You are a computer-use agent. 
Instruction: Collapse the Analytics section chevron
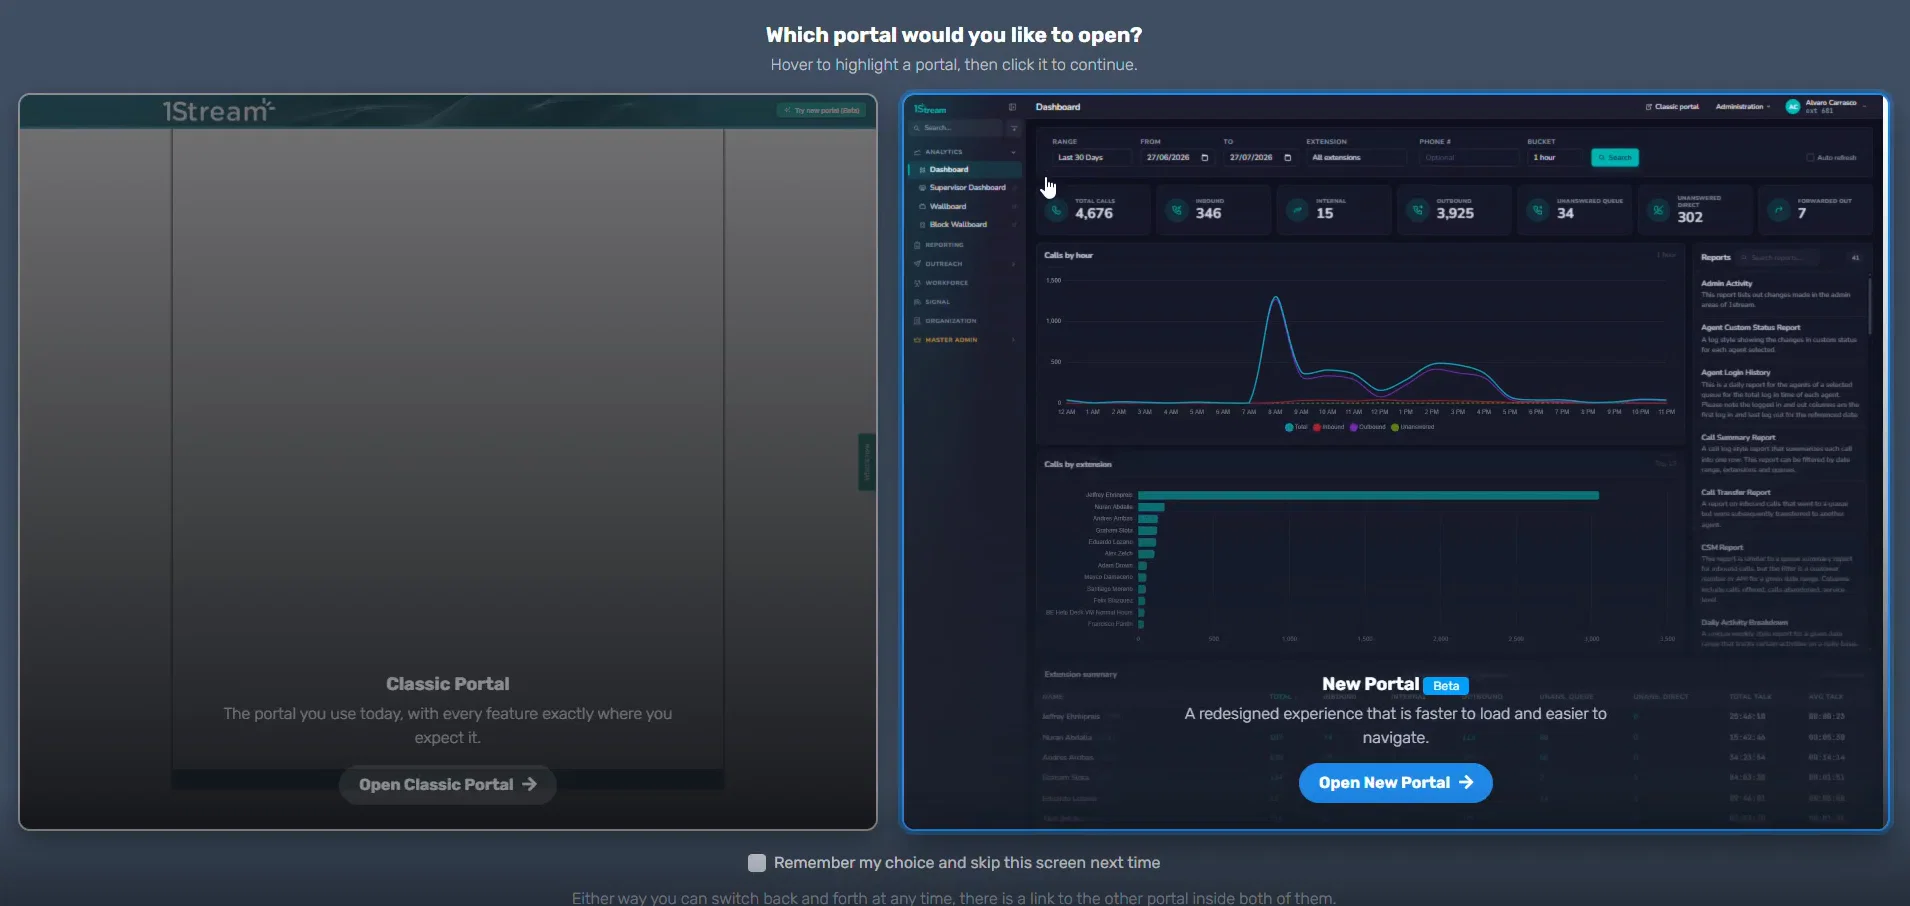click(1014, 152)
